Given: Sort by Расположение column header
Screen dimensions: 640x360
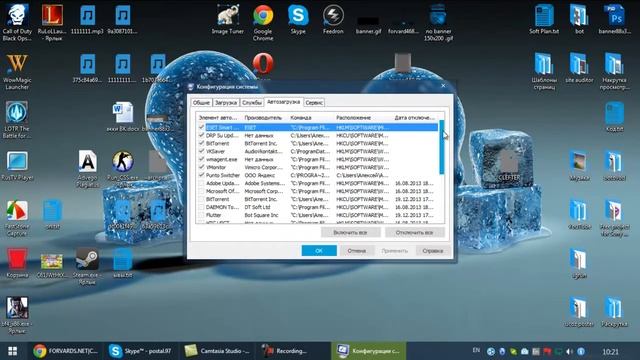Looking at the screenshot, I should tap(363, 118).
